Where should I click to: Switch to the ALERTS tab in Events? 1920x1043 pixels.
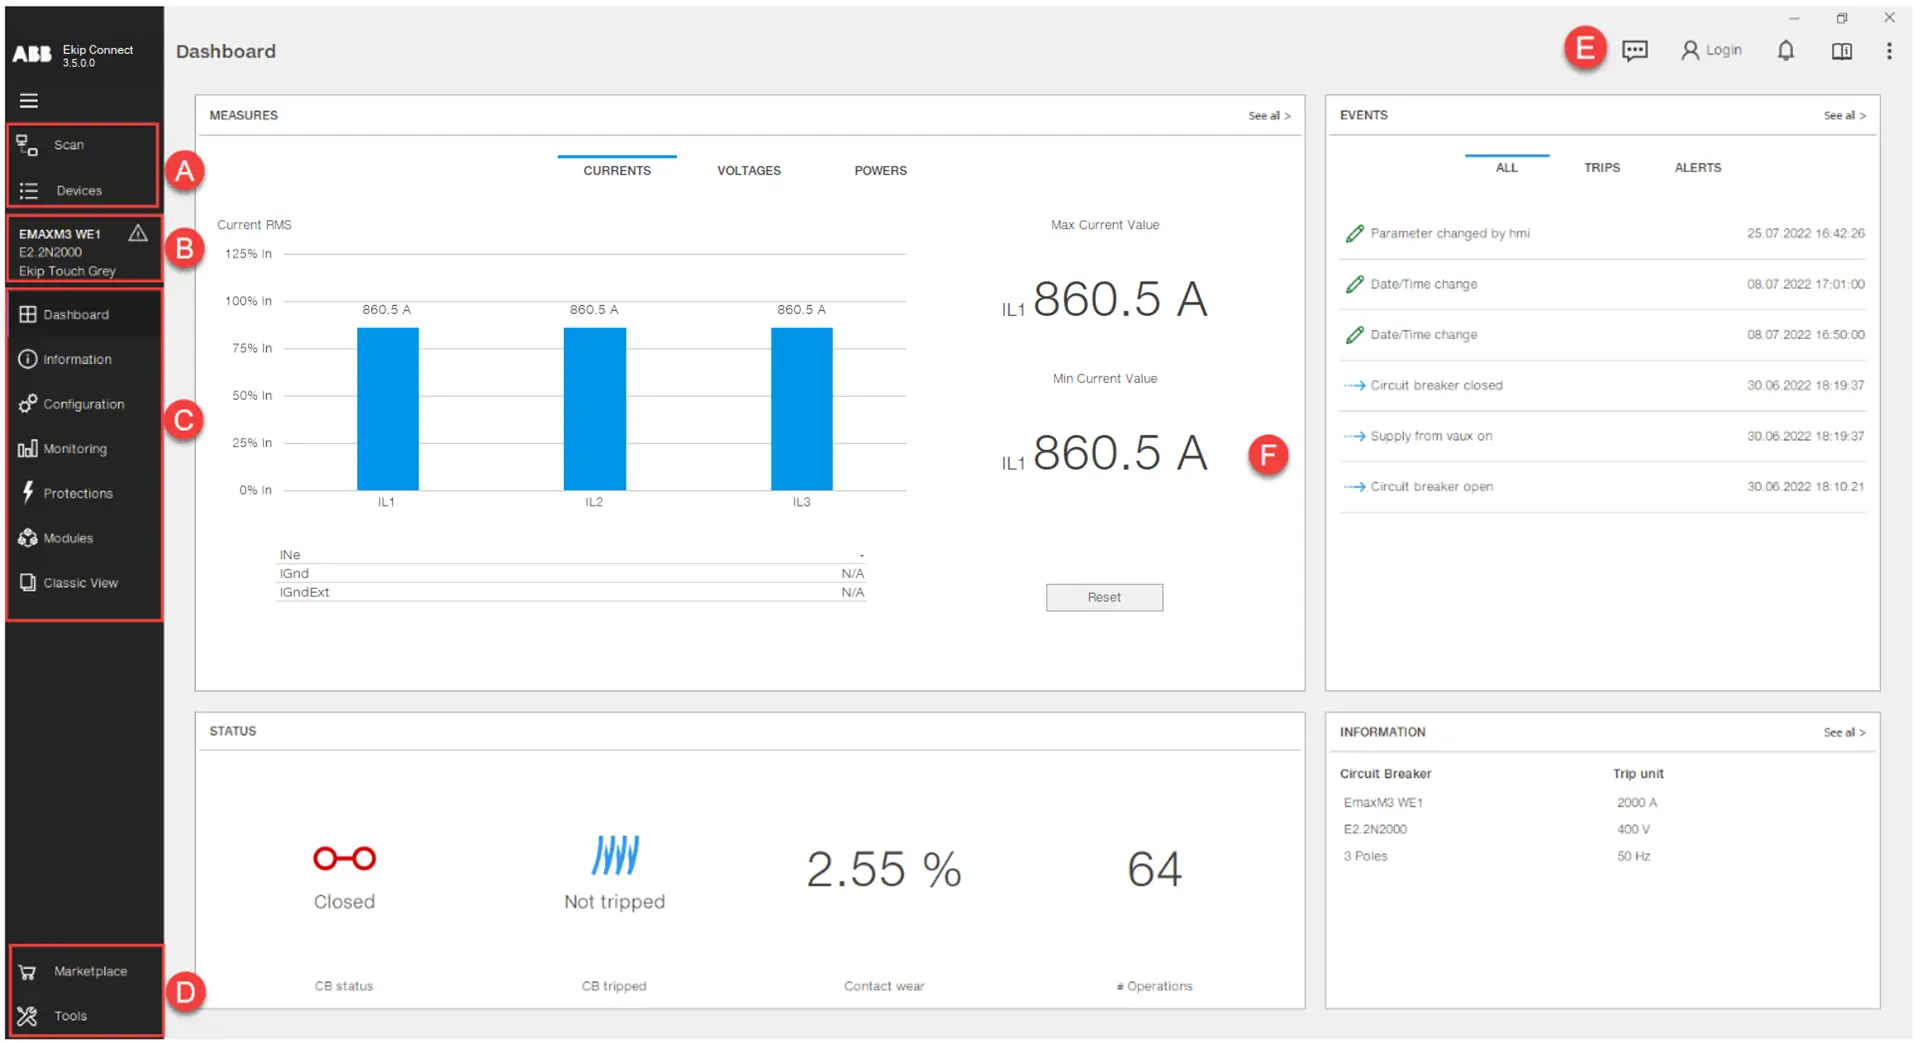pyautogui.click(x=1697, y=167)
